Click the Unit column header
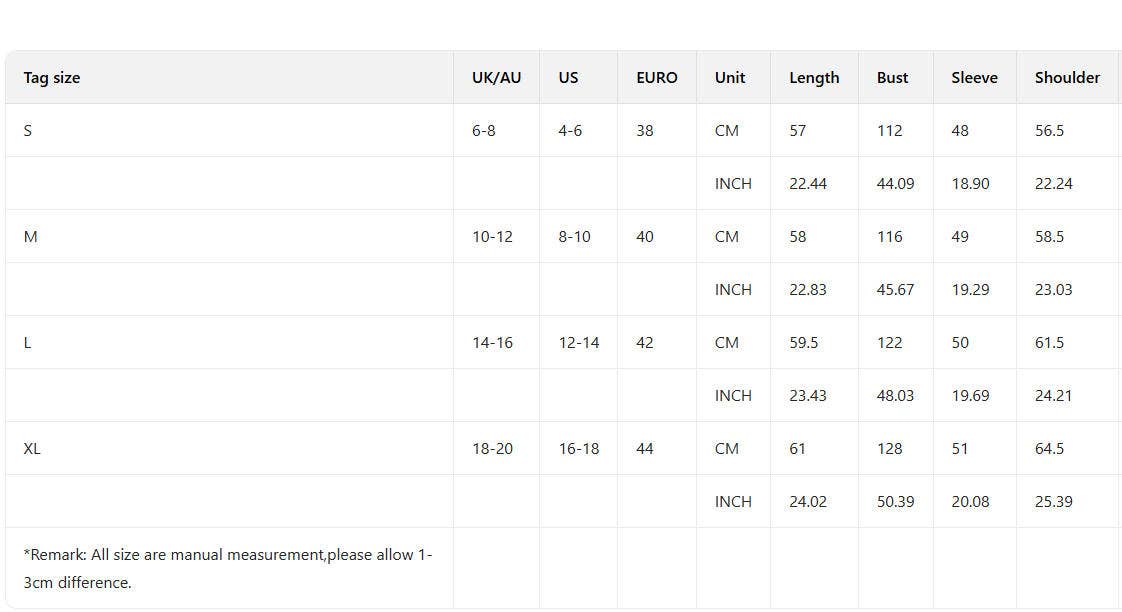Viewport: 1122px width, 612px height. point(730,78)
